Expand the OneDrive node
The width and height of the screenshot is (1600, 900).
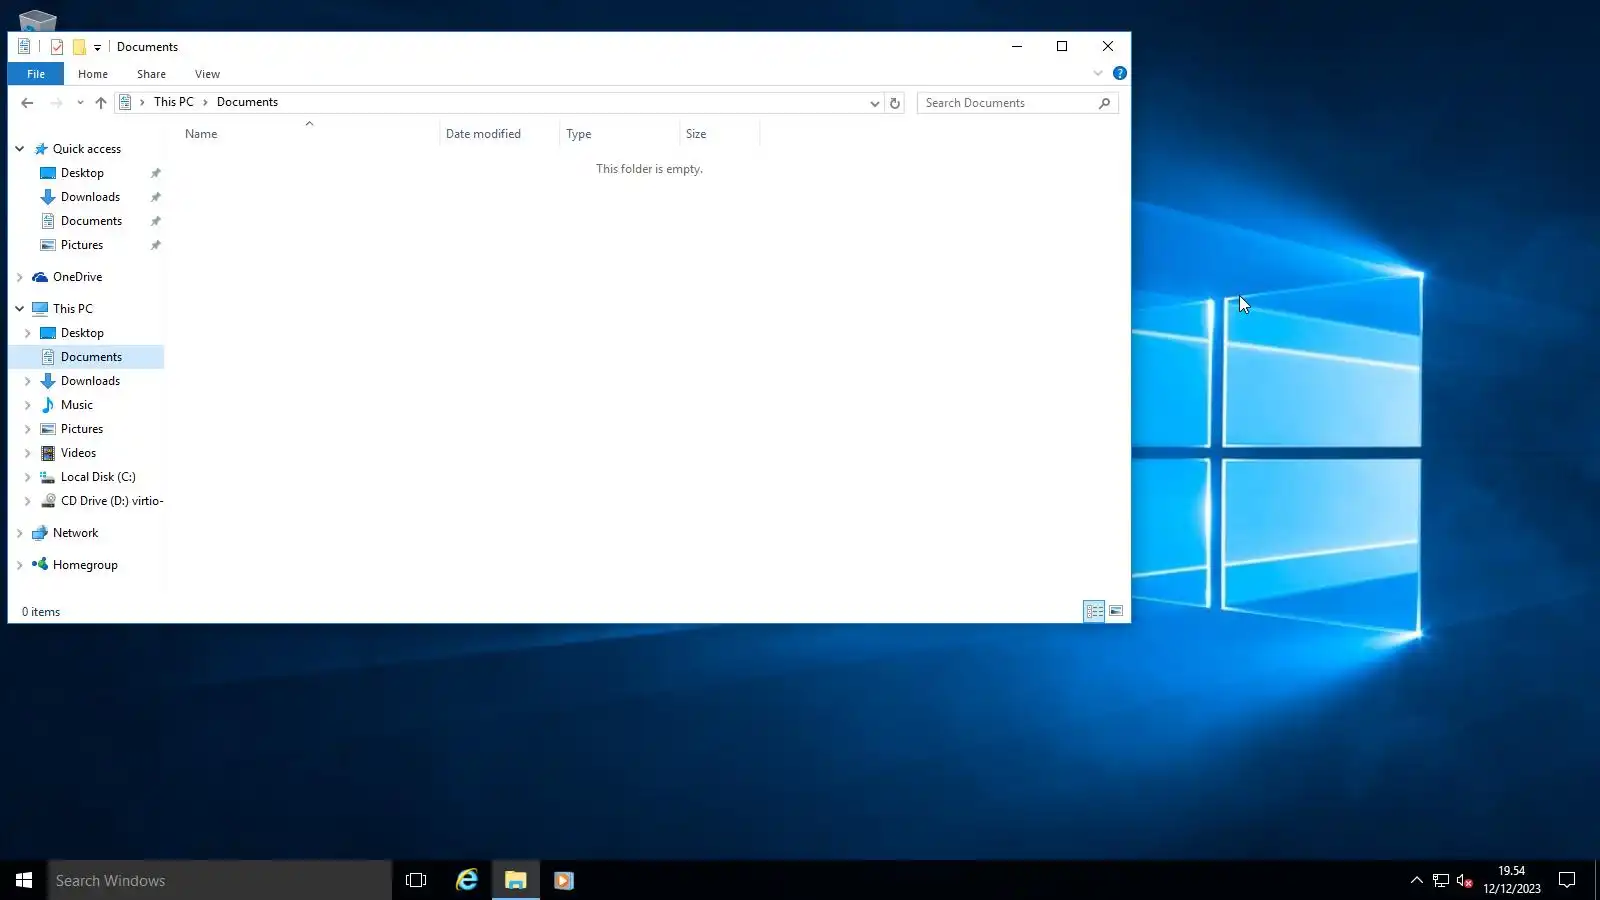20,277
